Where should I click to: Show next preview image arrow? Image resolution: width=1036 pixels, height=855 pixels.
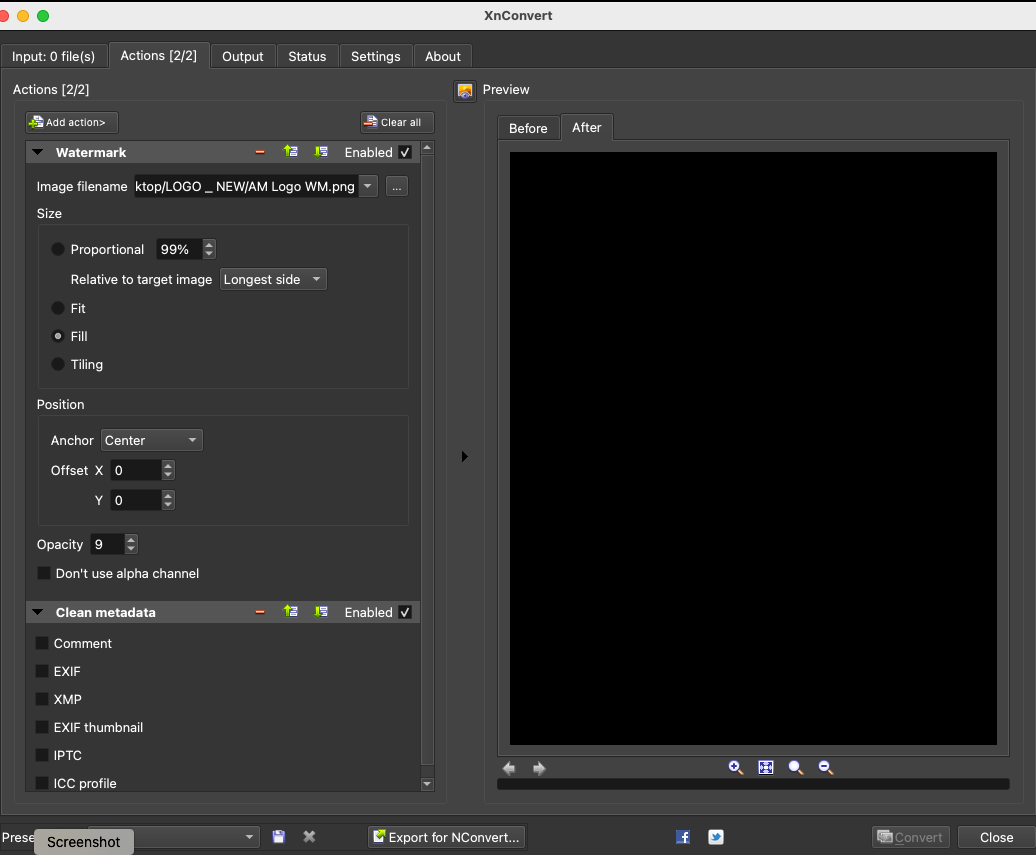(540, 768)
